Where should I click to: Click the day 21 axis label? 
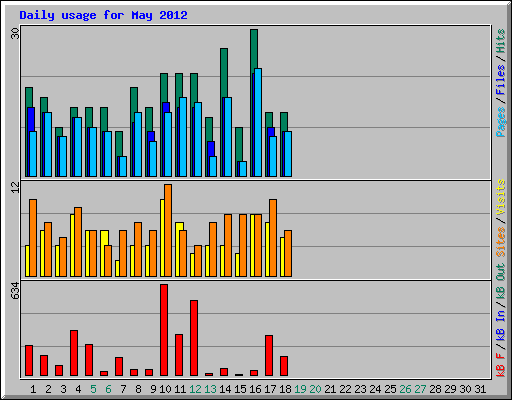click(330, 389)
